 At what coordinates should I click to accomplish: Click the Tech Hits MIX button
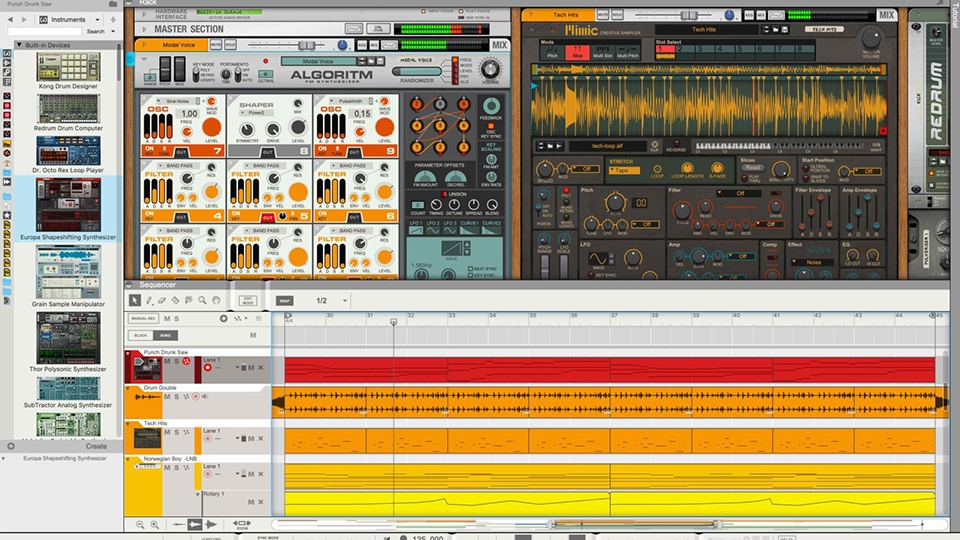point(886,15)
